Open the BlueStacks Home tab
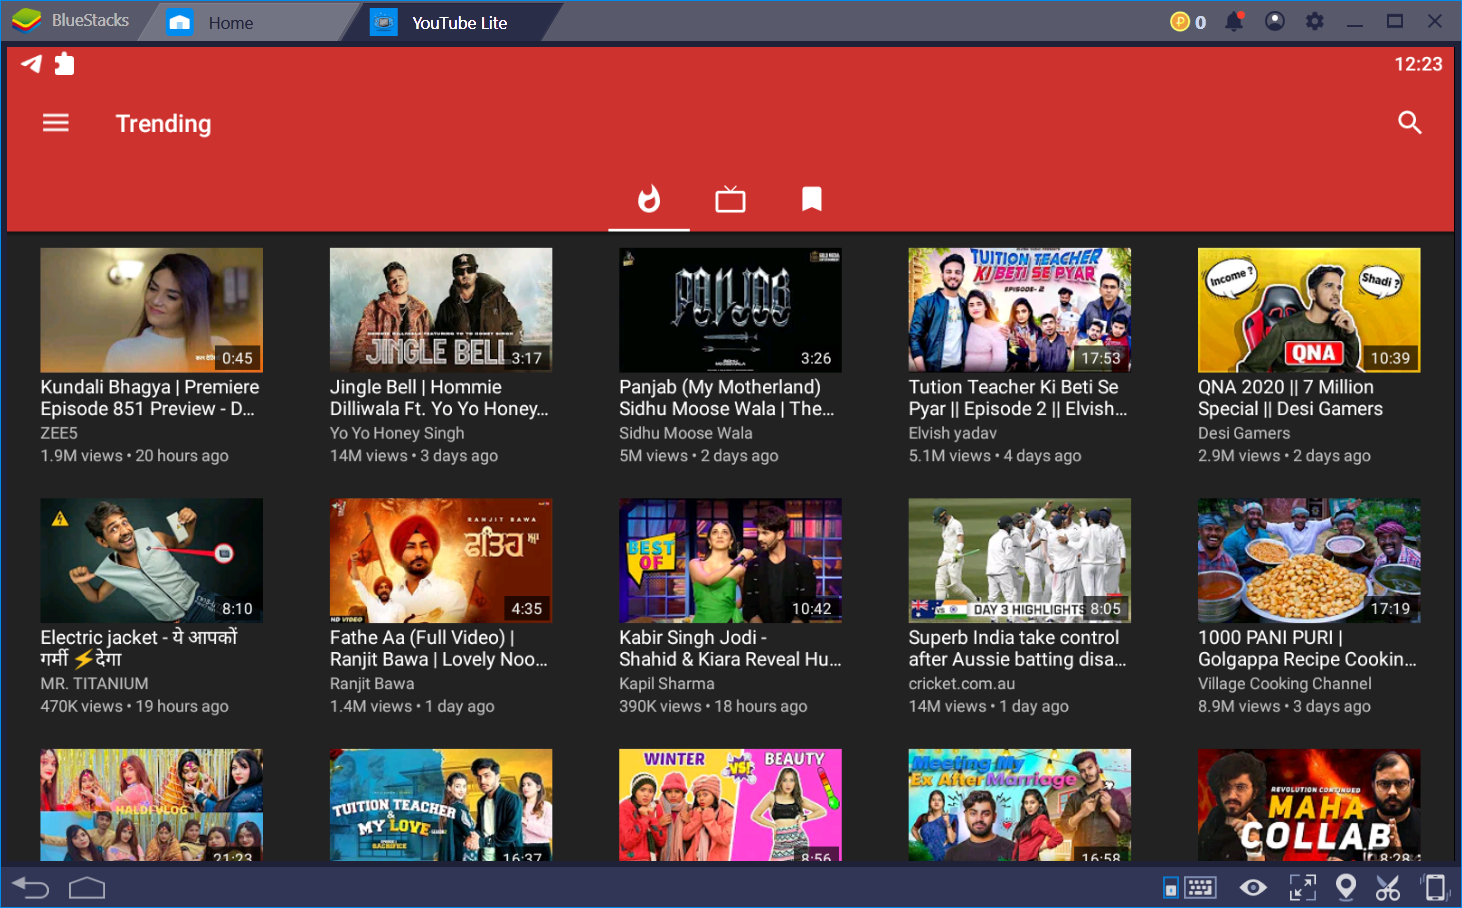This screenshot has width=1462, height=908. click(231, 23)
